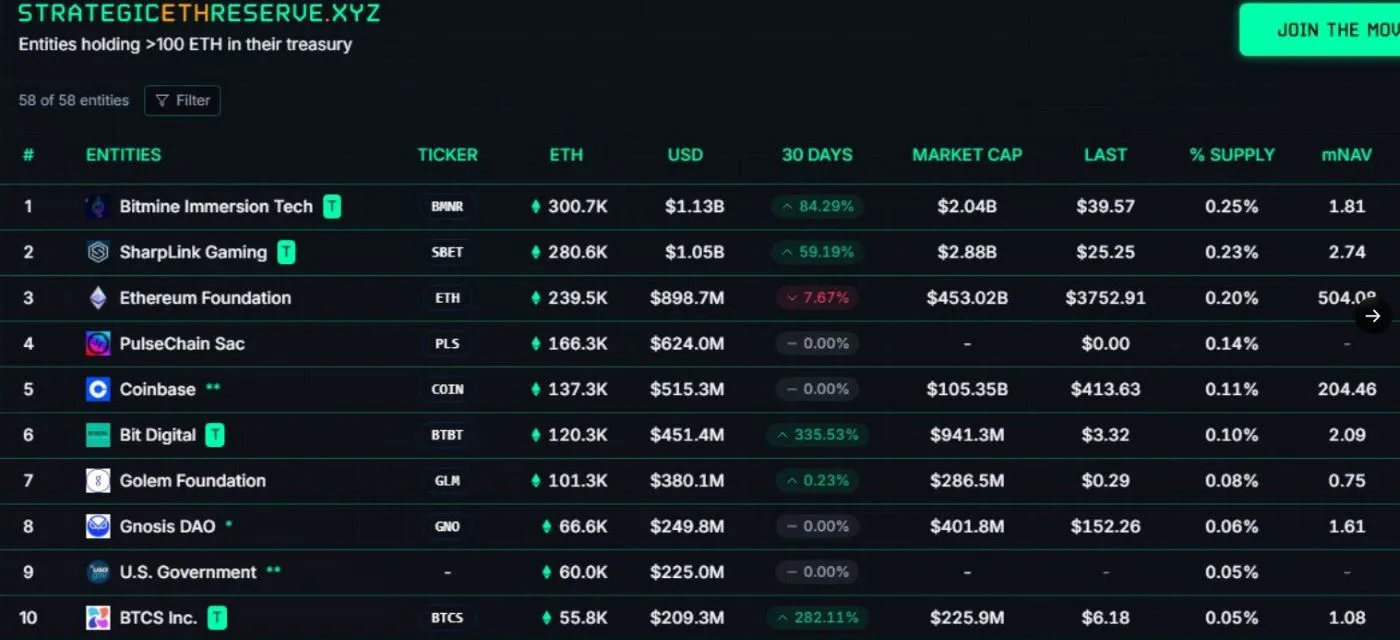Image resolution: width=1400 pixels, height=640 pixels.
Task: Click the Golem Foundation logo
Action: pyautogui.click(x=97, y=480)
